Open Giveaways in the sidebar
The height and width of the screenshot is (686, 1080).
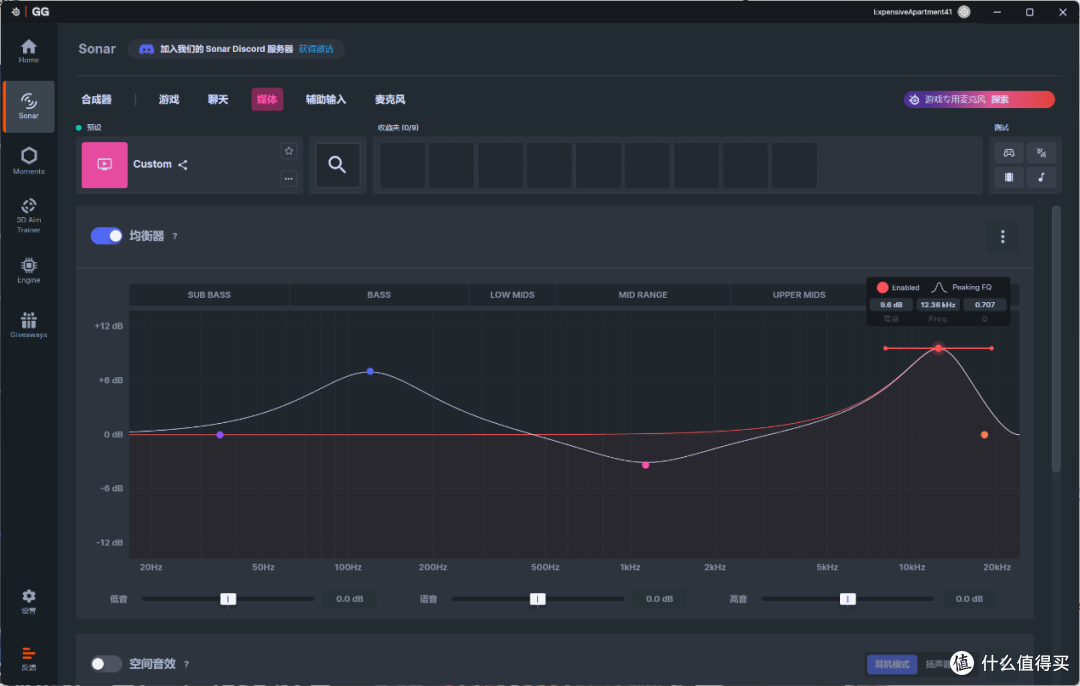tap(28, 325)
